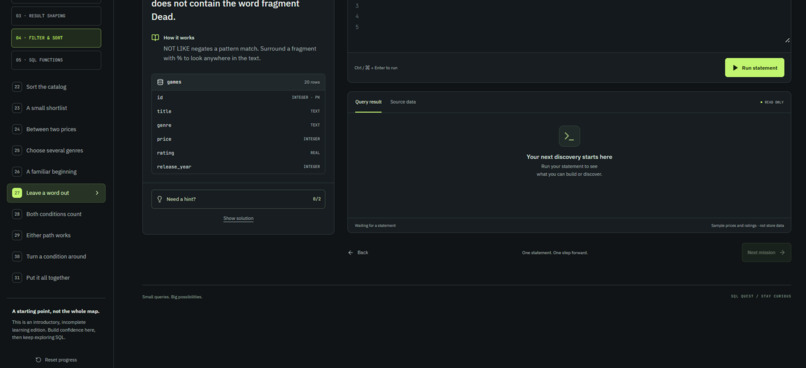806x368 pixels.
Task: Click the number 30 lesson badge
Action: coord(17,256)
